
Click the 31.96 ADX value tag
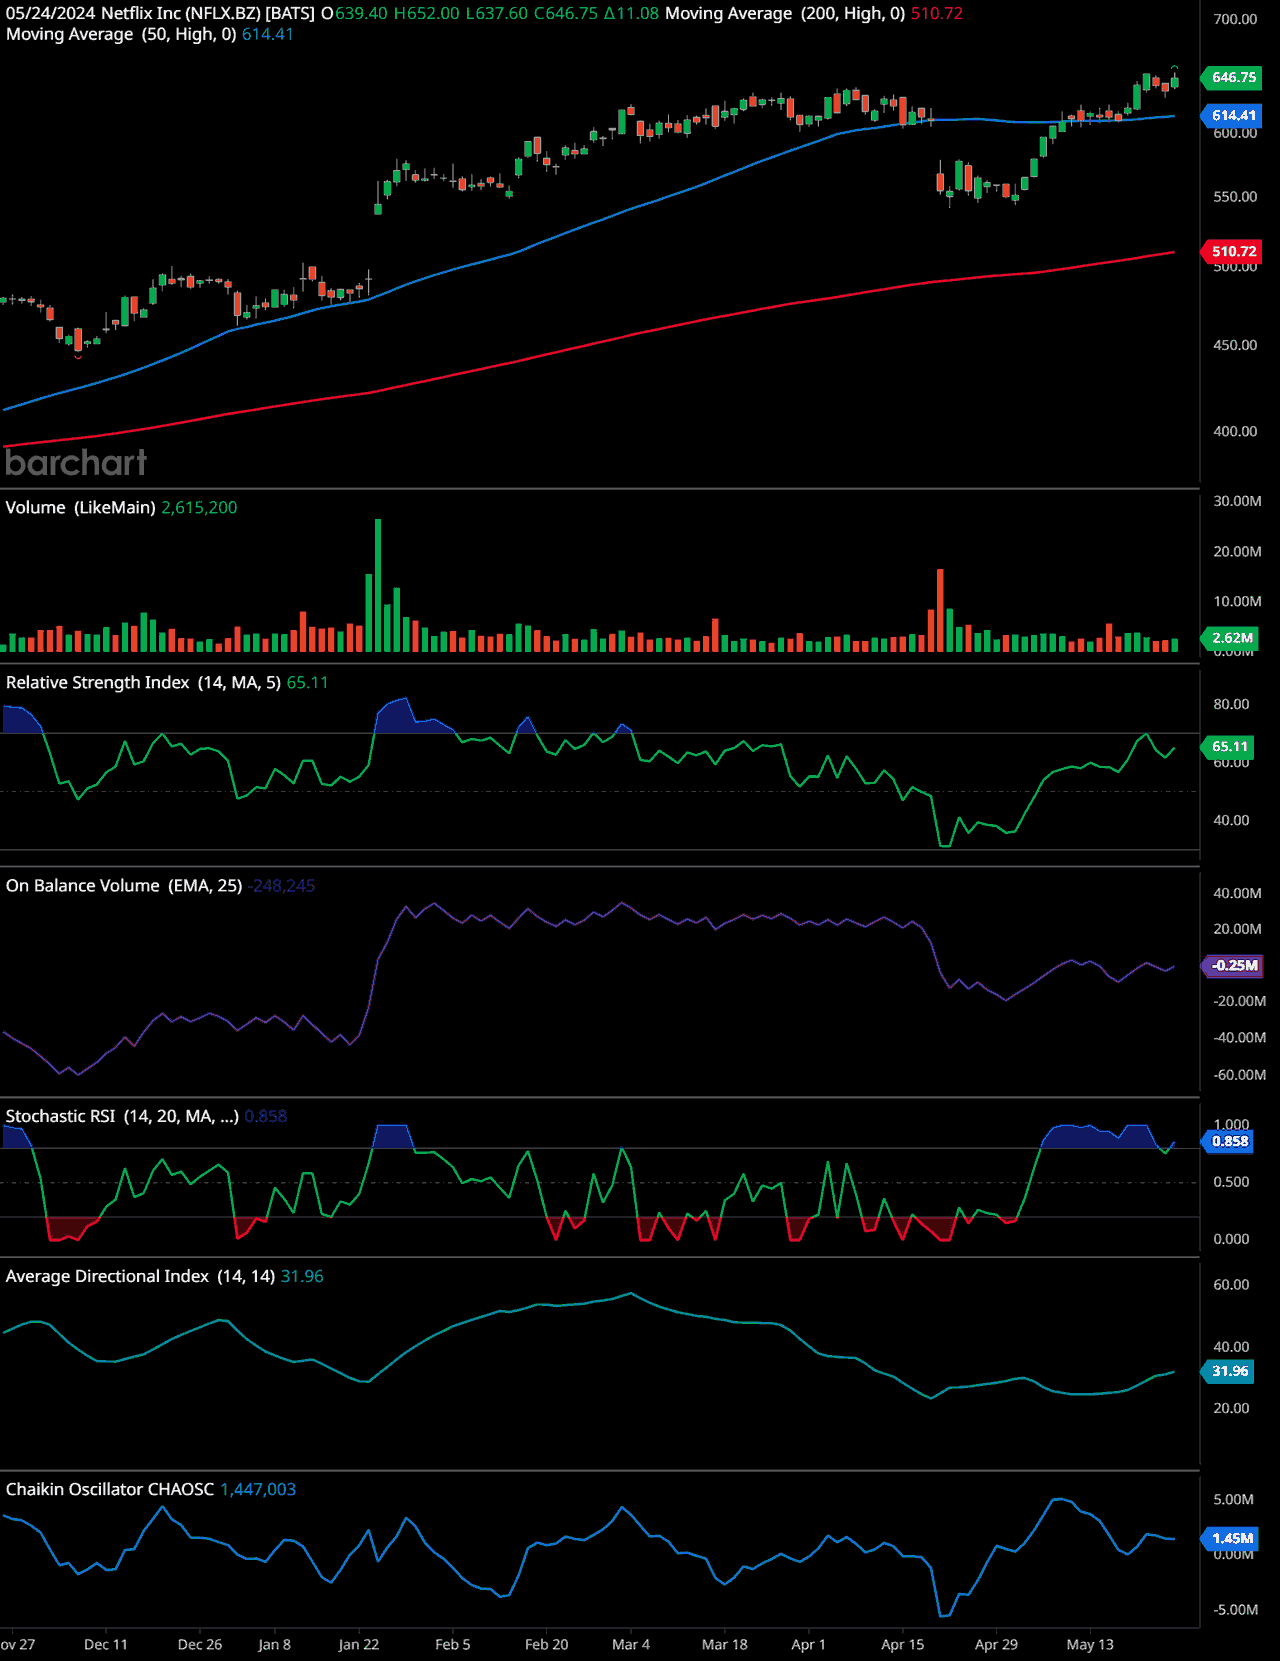pyautogui.click(x=1230, y=1371)
